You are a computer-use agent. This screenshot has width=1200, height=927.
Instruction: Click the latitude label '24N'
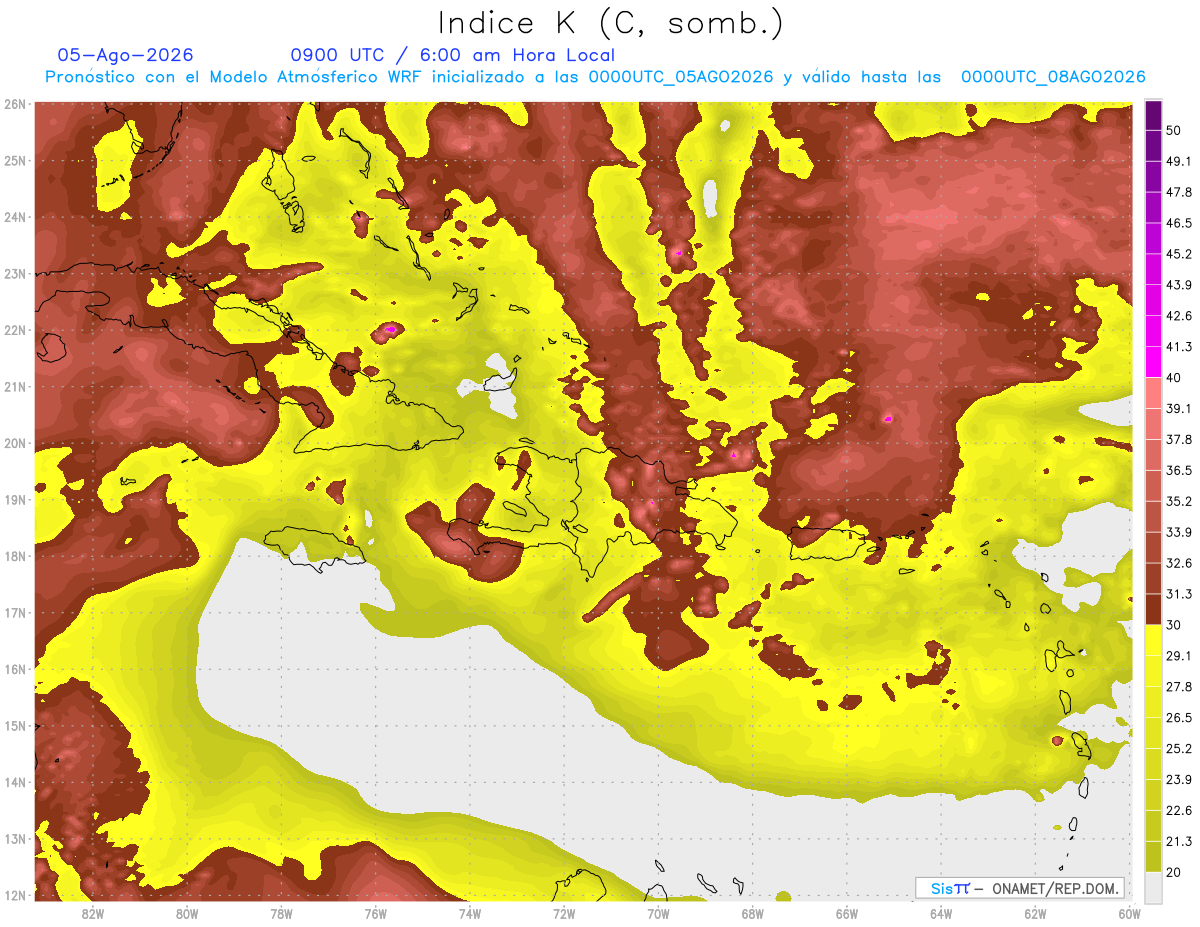(x=15, y=217)
